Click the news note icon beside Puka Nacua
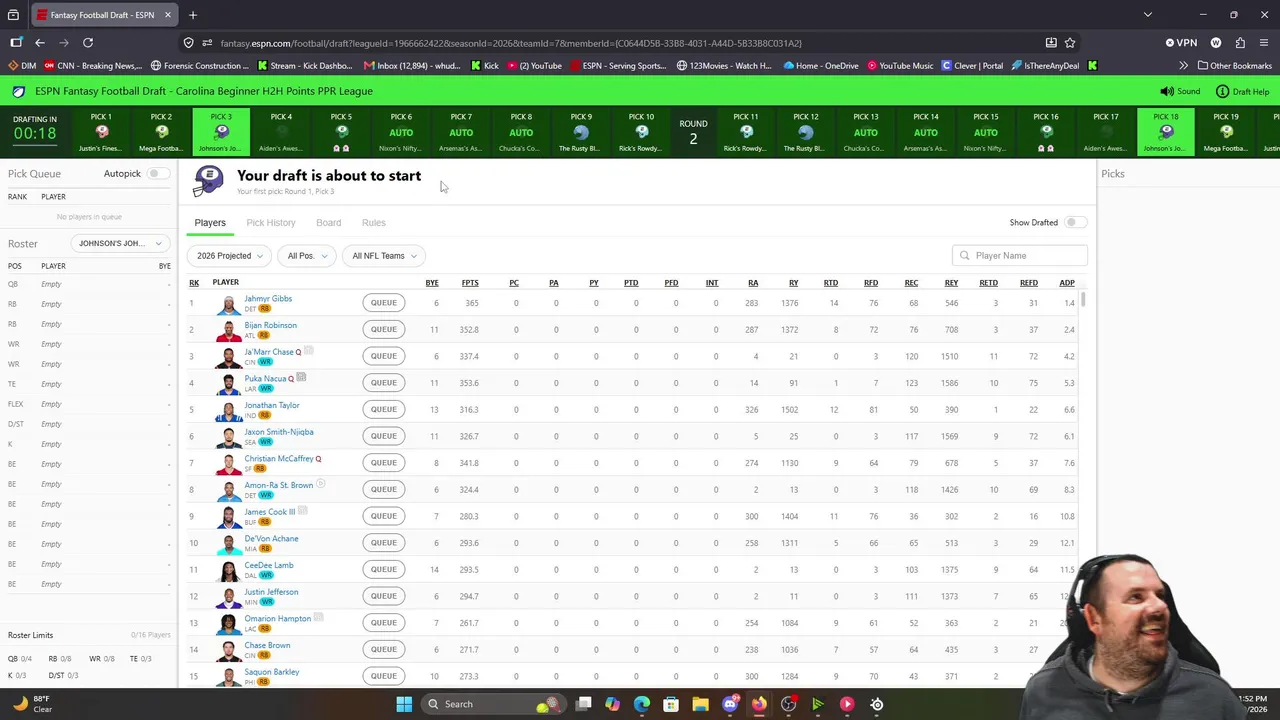 coord(301,378)
